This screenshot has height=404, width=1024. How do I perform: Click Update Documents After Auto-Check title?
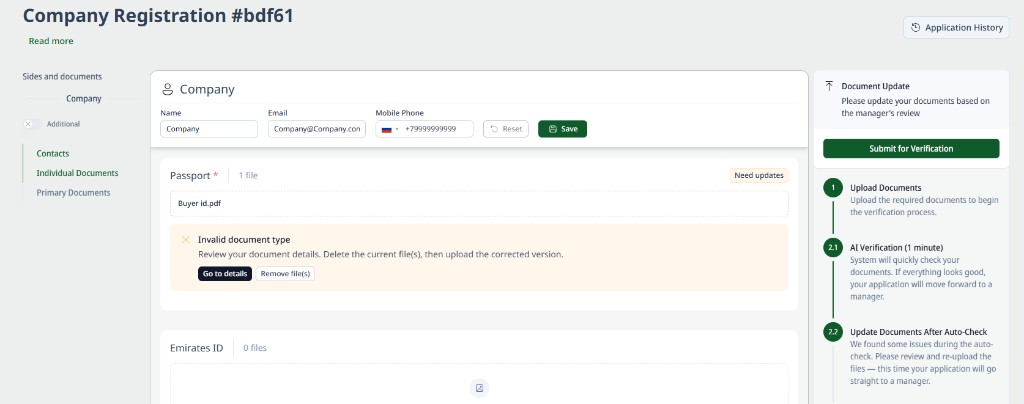point(918,332)
